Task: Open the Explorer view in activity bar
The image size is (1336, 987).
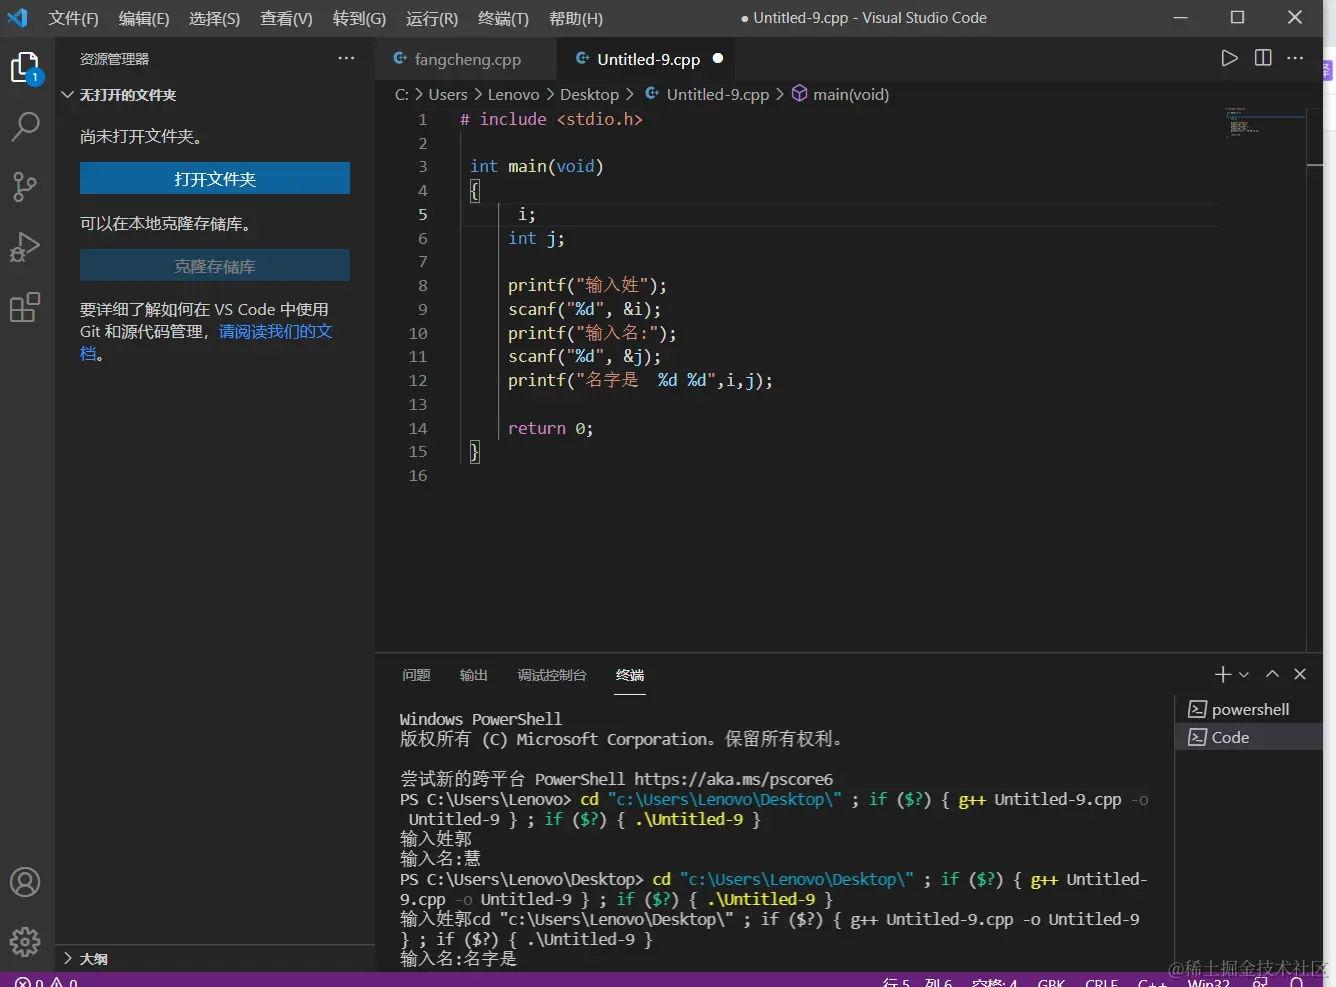Action: (x=25, y=68)
